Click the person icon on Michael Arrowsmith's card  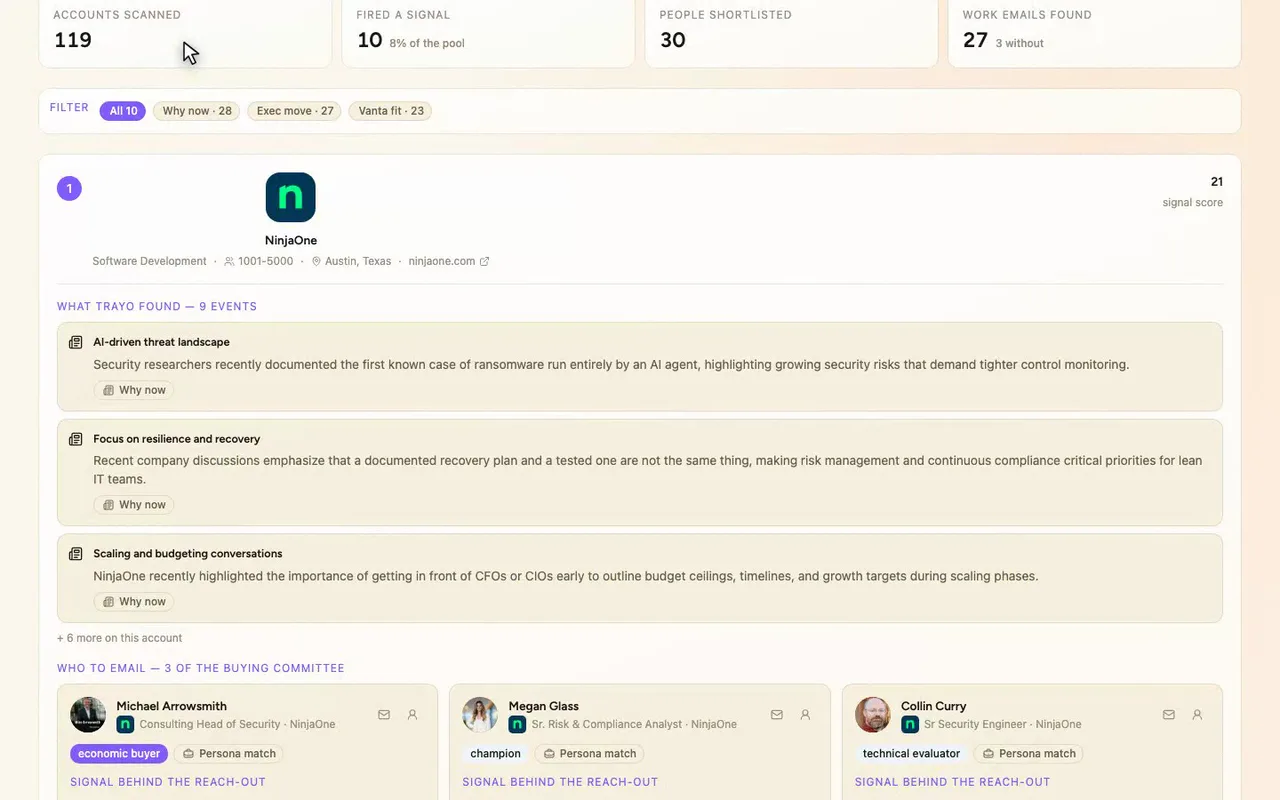click(x=412, y=715)
